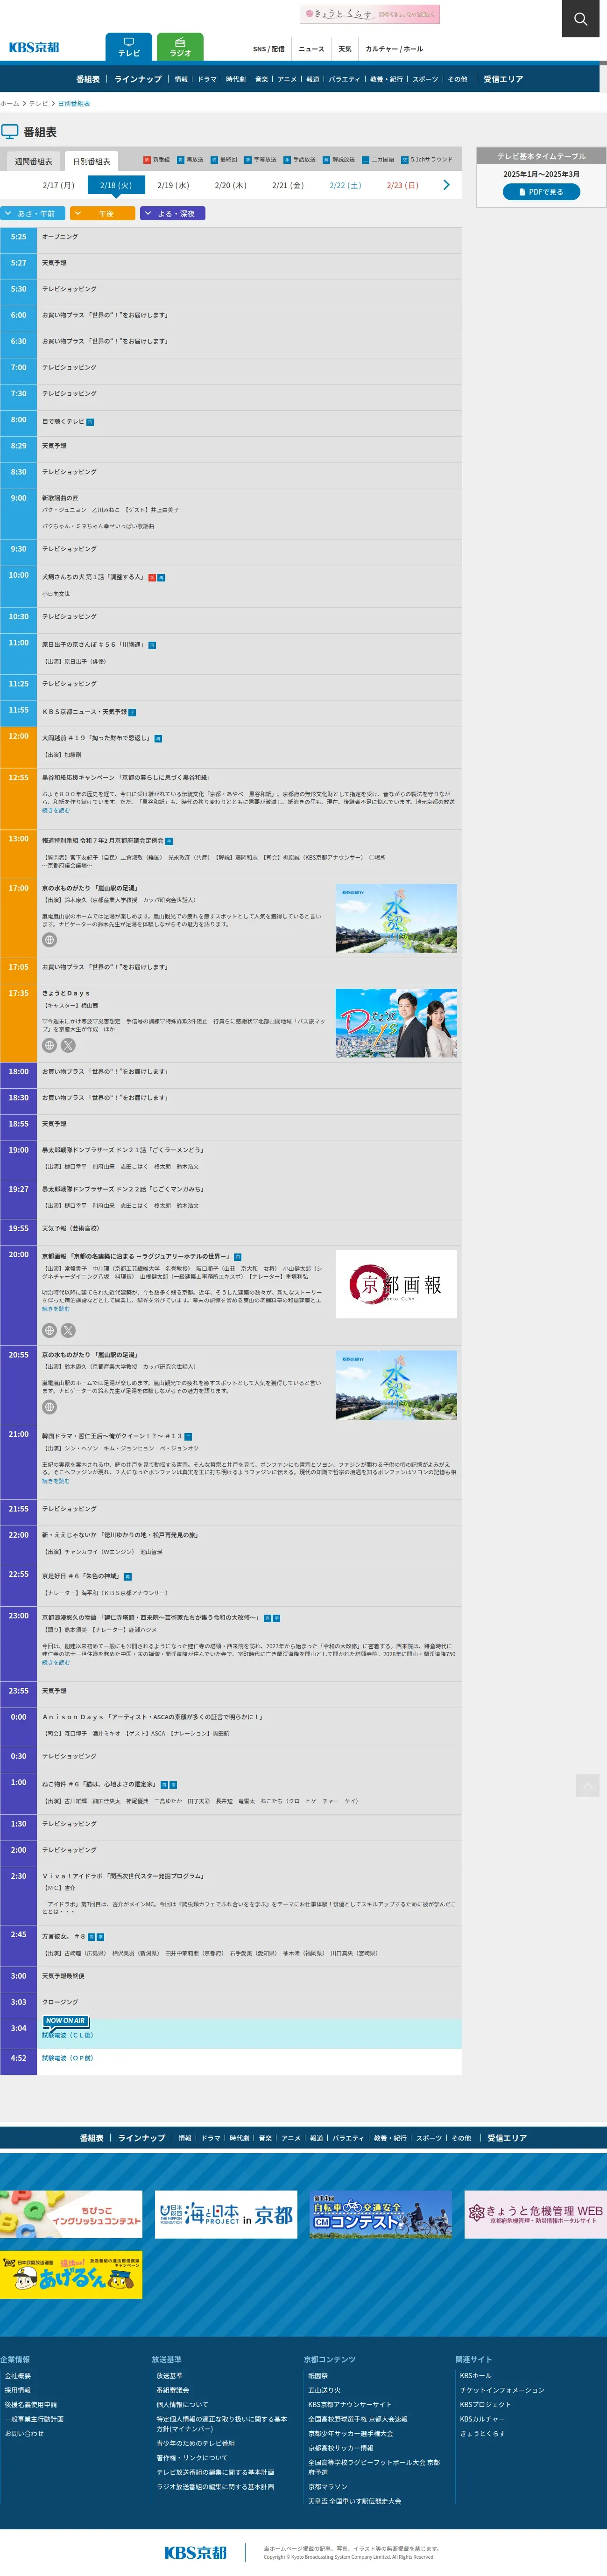
Task: Open SNS / 配信 in top menu
Action: click(268, 49)
